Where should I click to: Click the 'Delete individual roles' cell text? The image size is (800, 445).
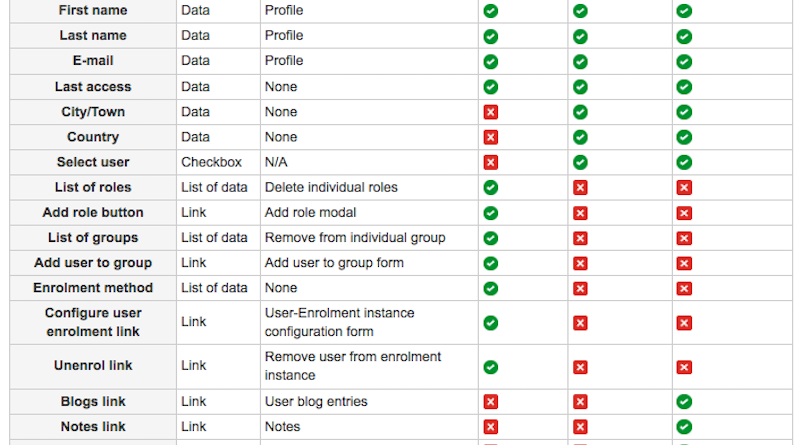point(331,187)
